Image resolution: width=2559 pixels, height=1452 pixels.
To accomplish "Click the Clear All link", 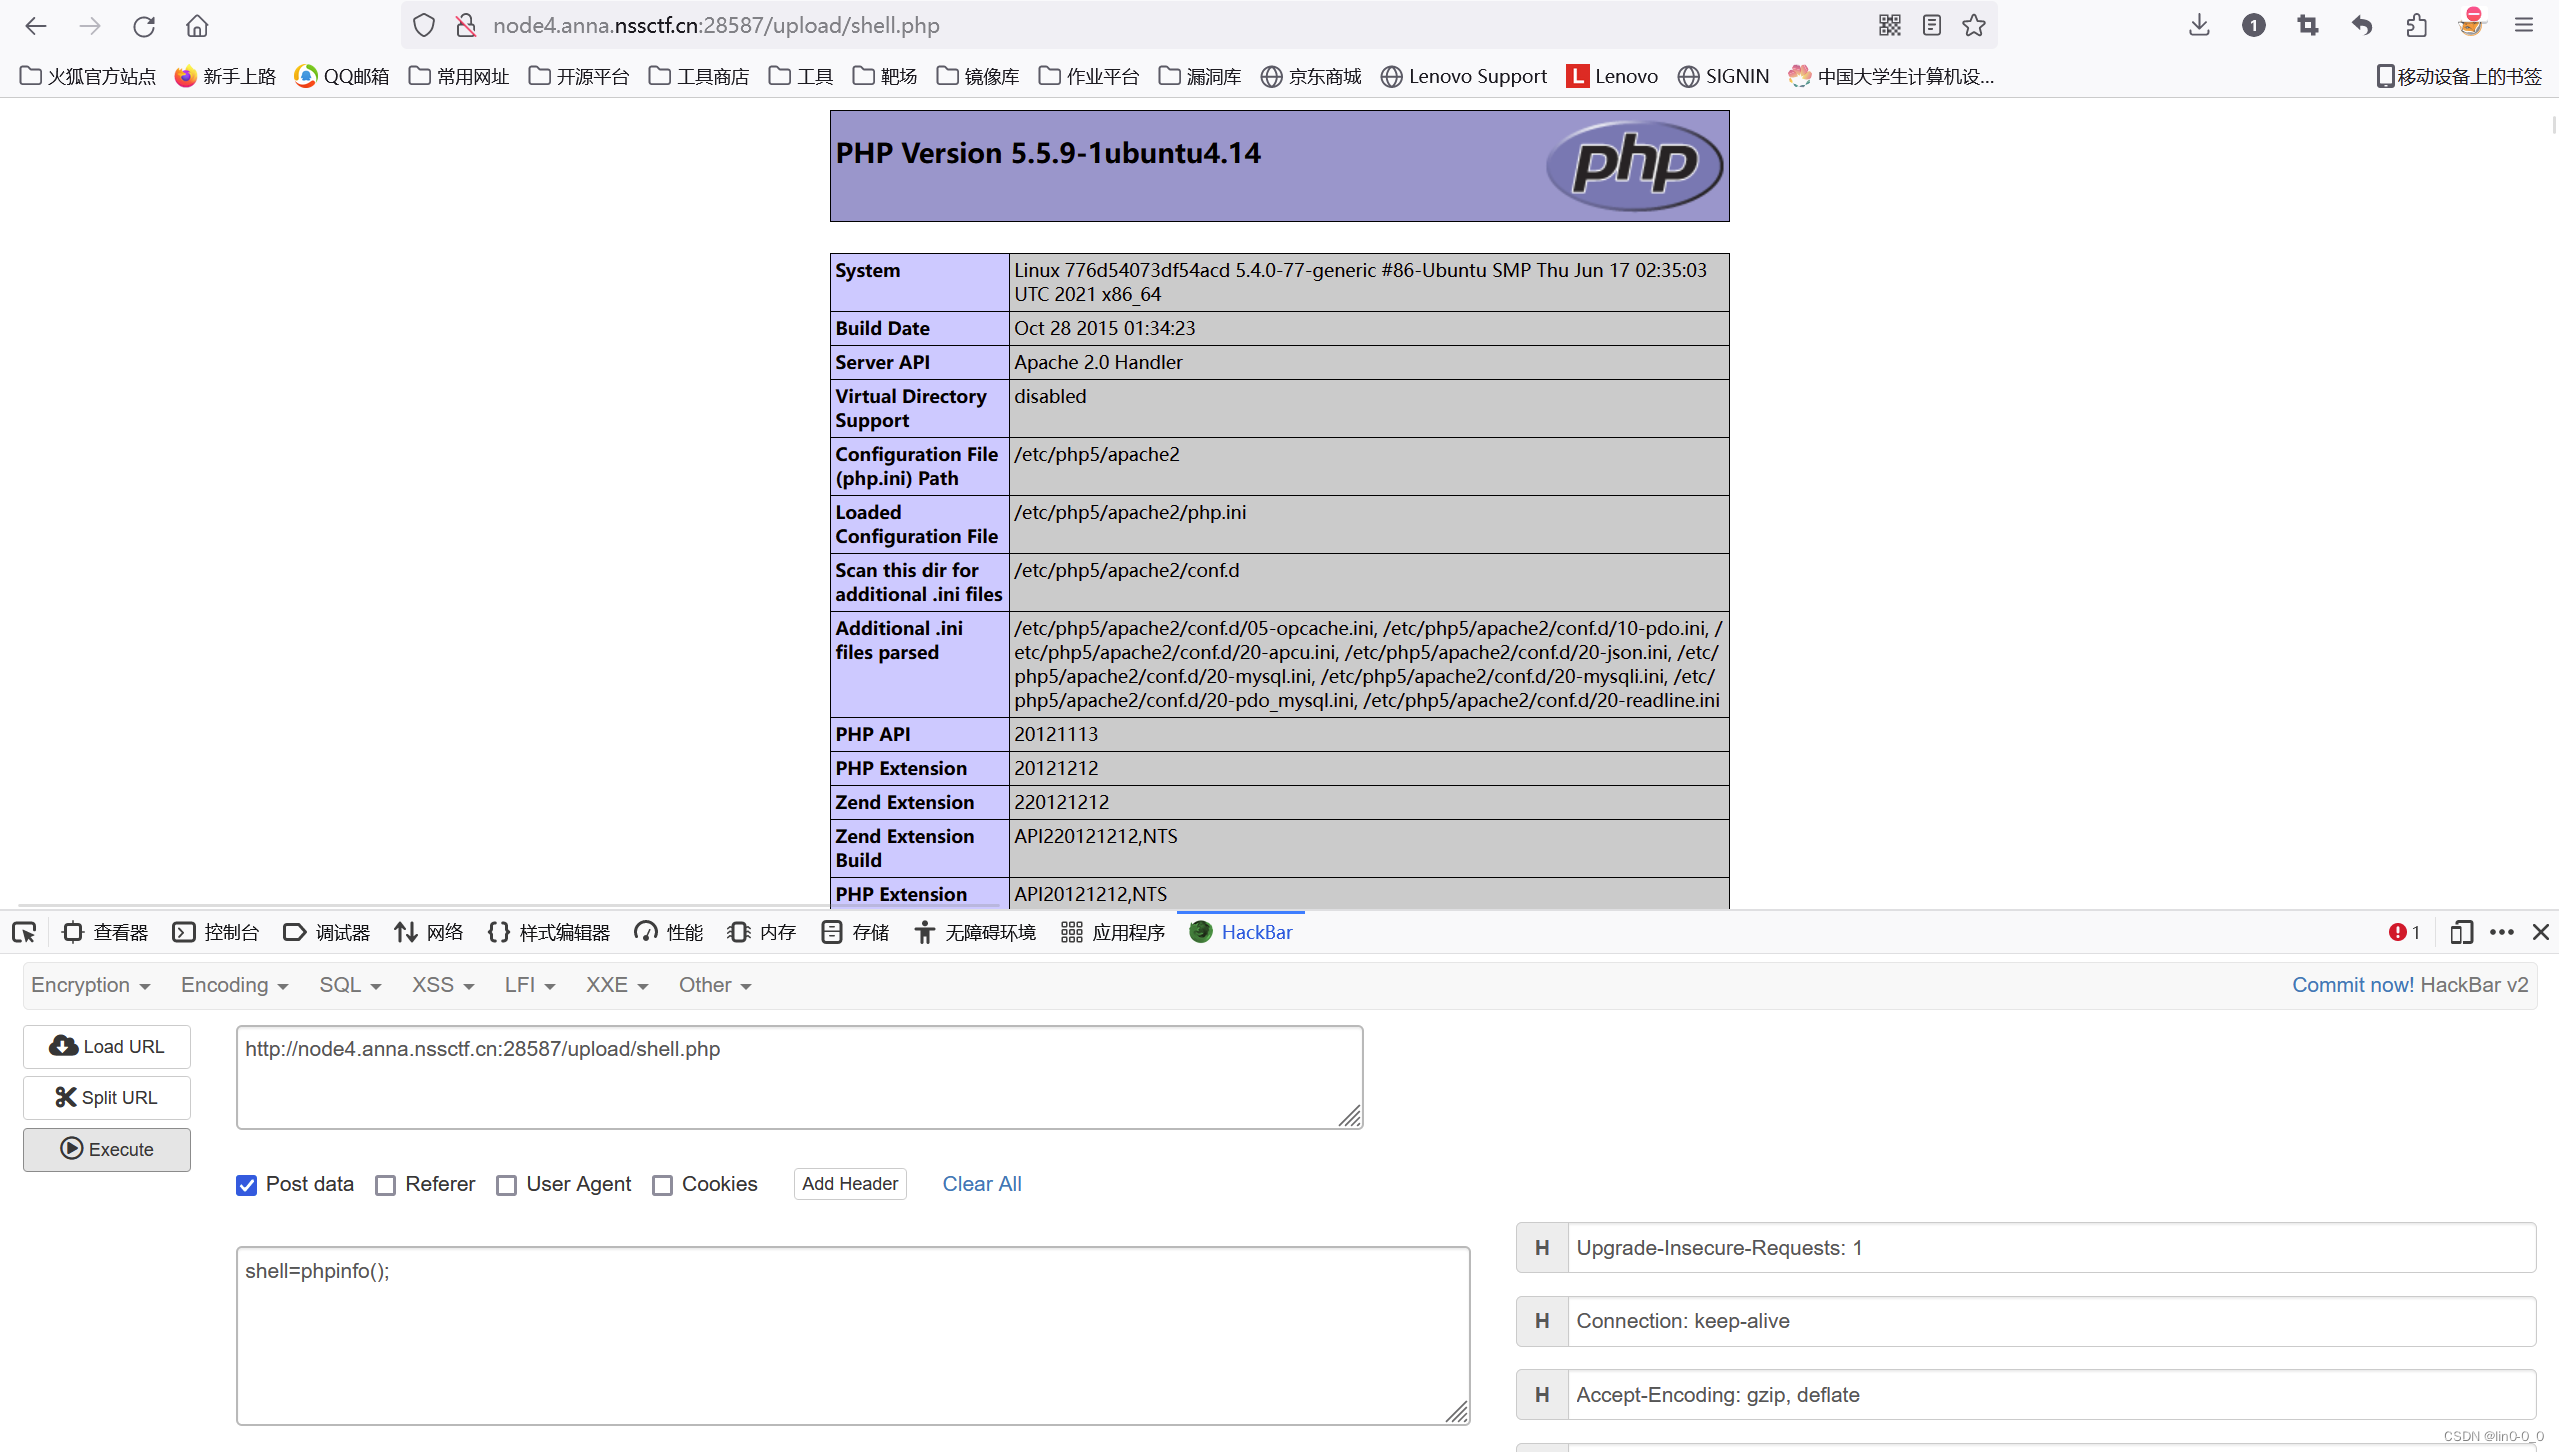I will click(981, 1184).
